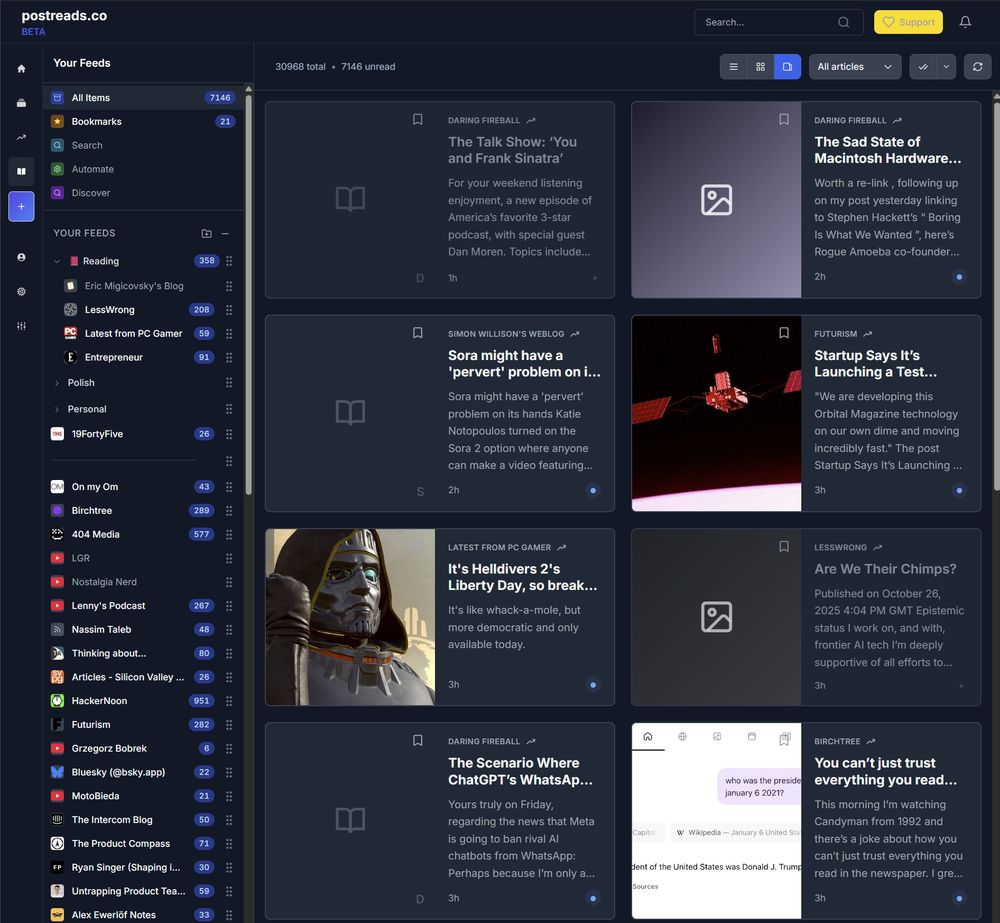Click the yellow Support button
Screen dimensions: 1000x923
[x=908, y=22]
